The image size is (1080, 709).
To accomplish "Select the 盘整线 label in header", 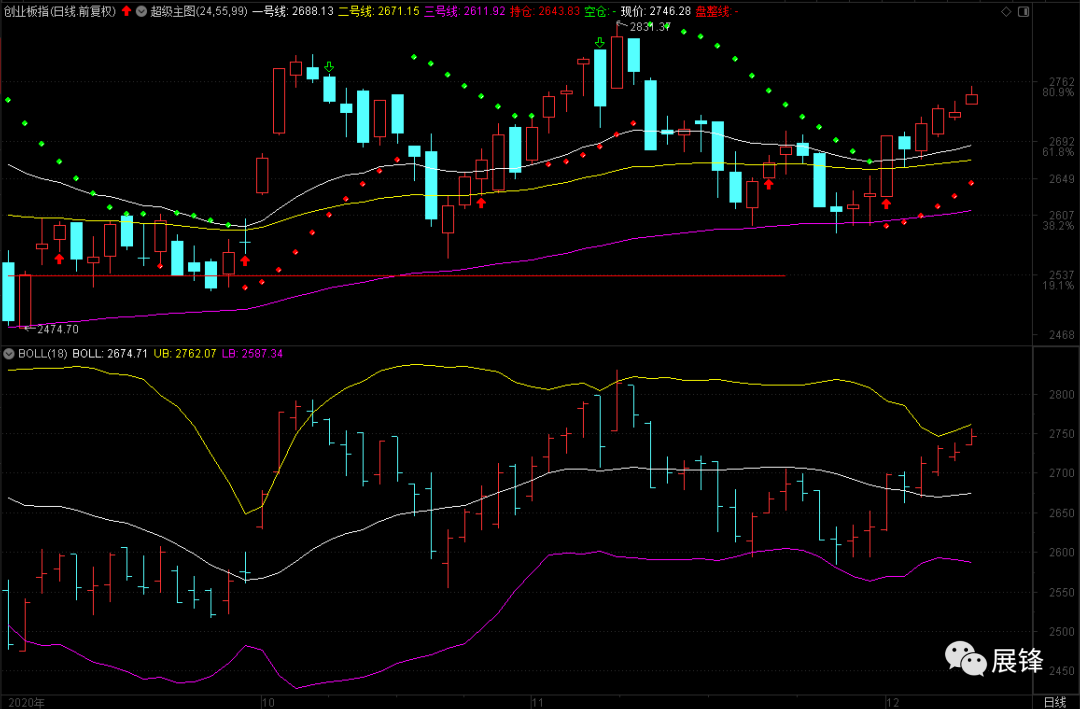I will (716, 11).
